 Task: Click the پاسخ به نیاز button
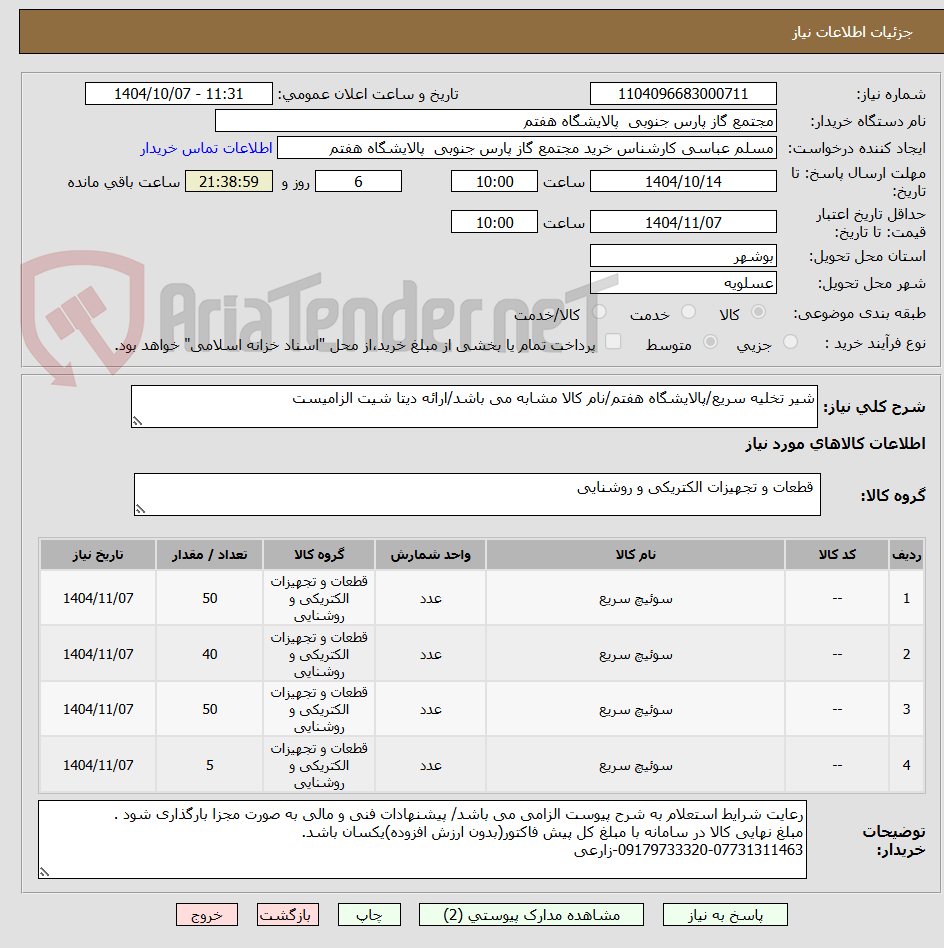point(724,915)
